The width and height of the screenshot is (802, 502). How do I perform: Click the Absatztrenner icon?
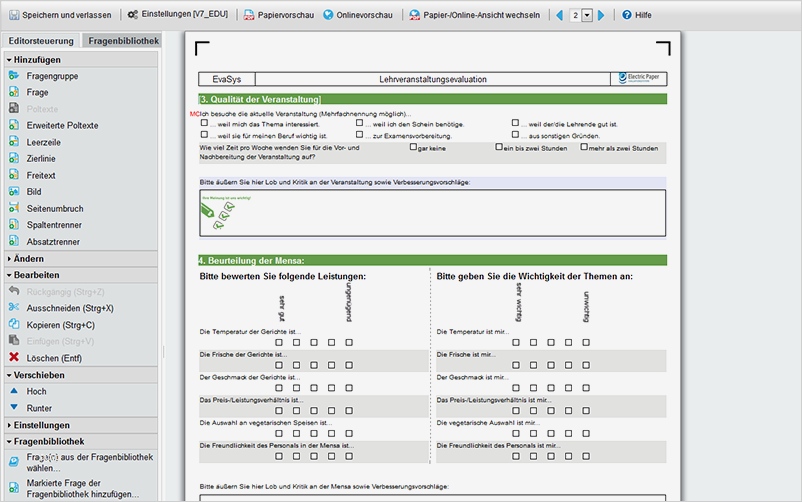click(x=14, y=241)
